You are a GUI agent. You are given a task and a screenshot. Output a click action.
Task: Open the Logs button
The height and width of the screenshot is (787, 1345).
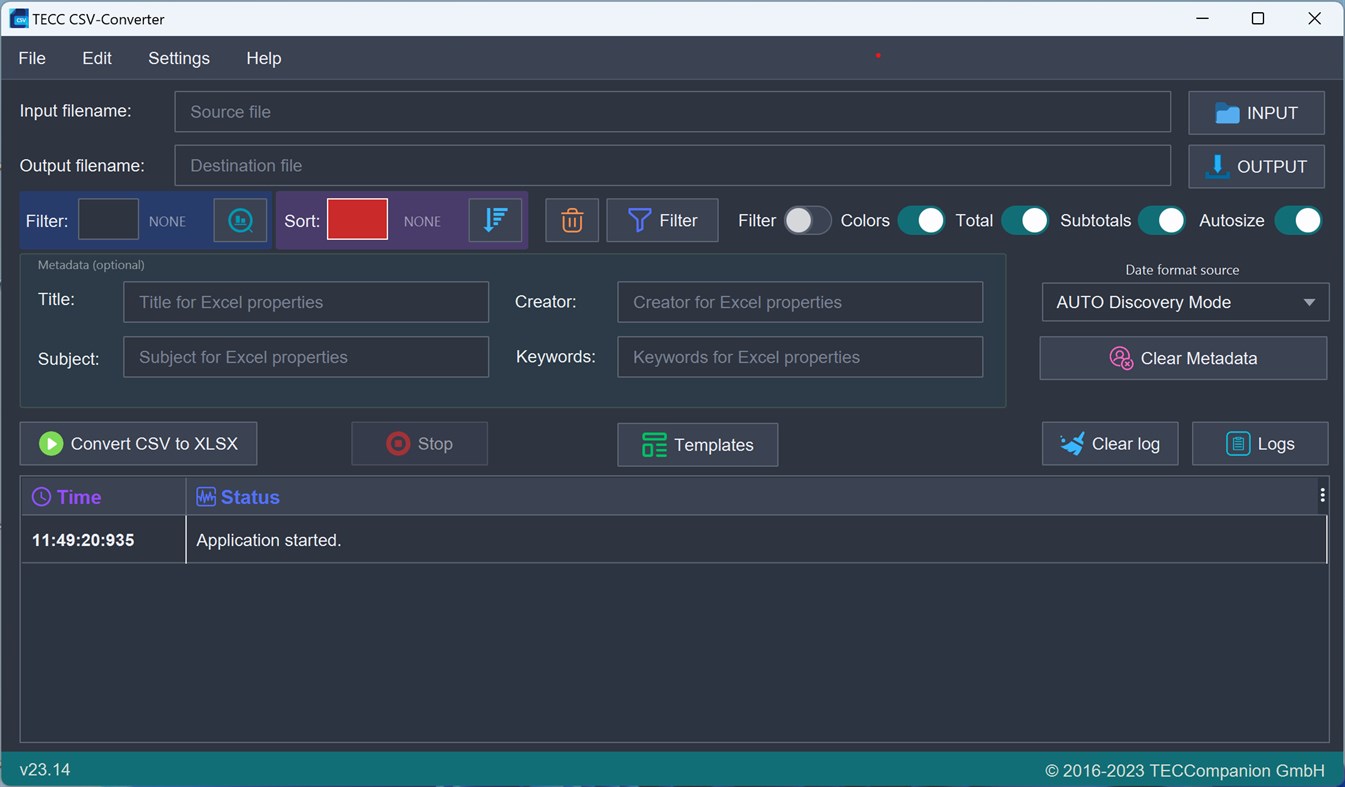[1260, 444]
